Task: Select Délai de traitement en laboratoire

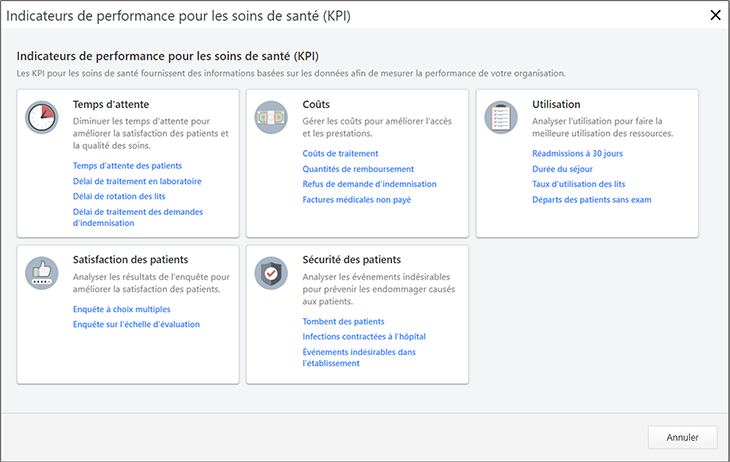Action: click(x=137, y=181)
